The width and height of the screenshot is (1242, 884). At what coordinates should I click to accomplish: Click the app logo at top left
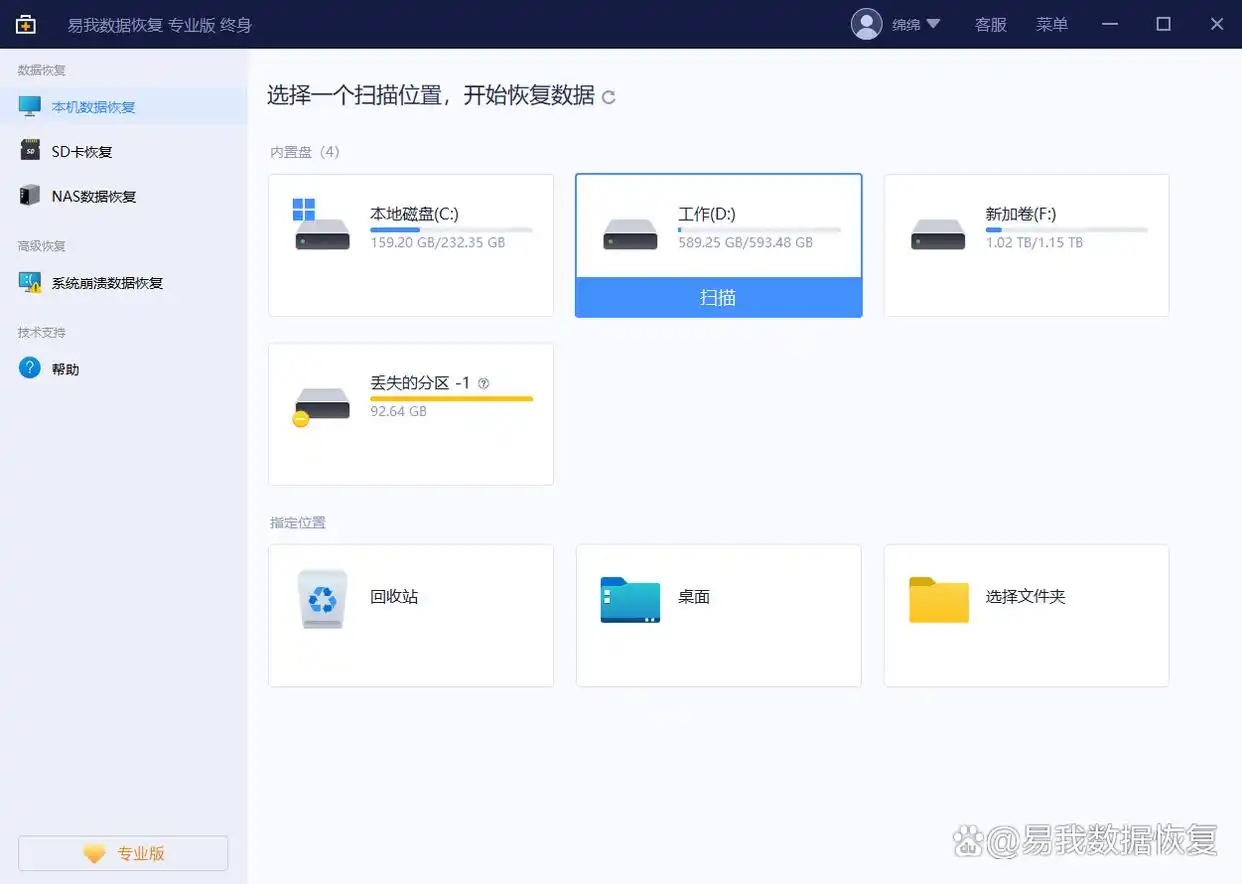(x=25, y=23)
